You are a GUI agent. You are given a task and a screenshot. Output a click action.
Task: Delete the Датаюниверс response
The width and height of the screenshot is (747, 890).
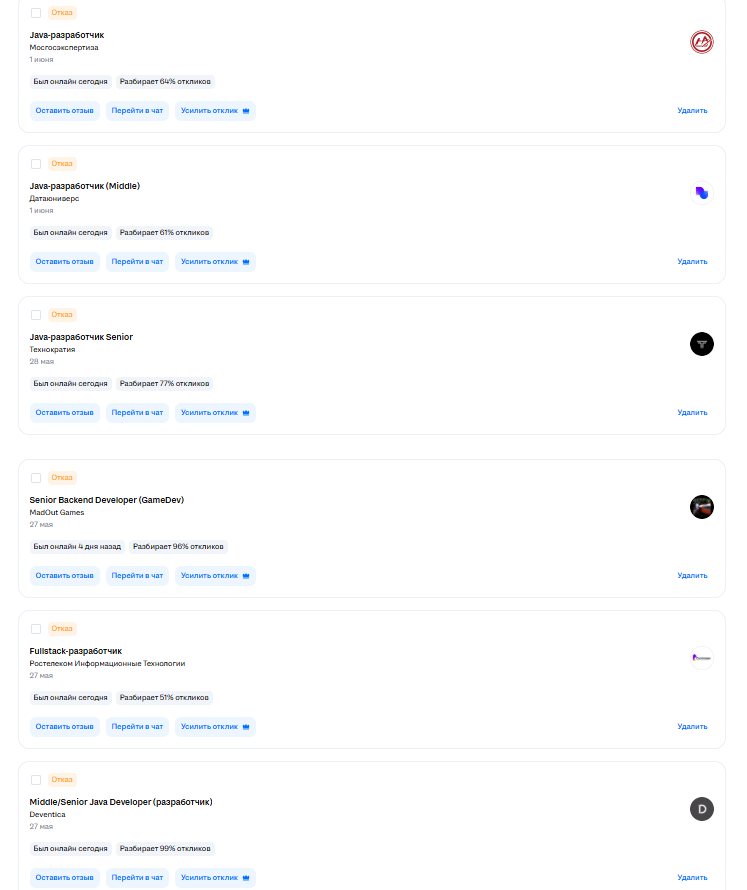(x=692, y=262)
